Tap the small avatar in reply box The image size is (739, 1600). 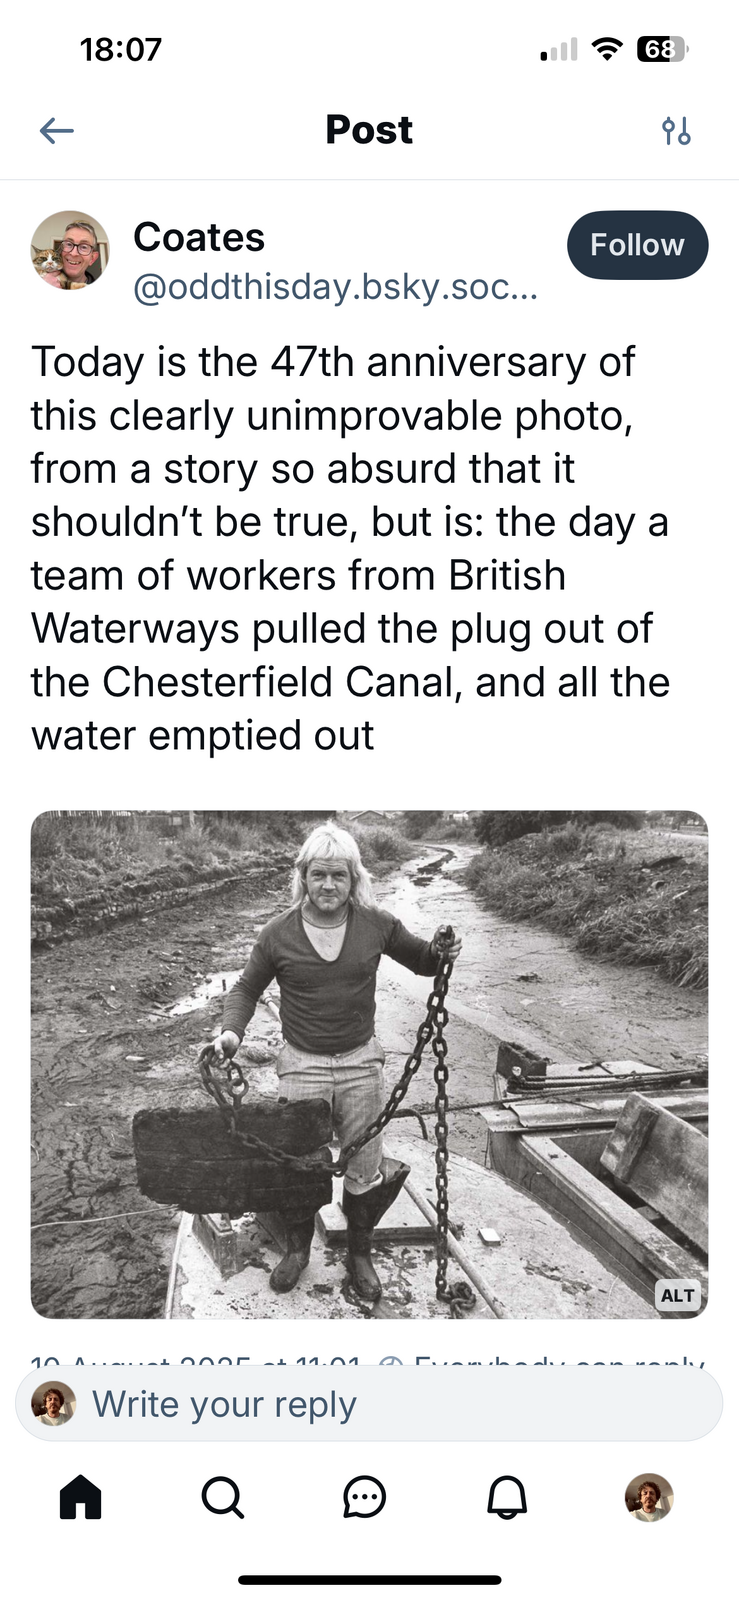[x=54, y=1404]
